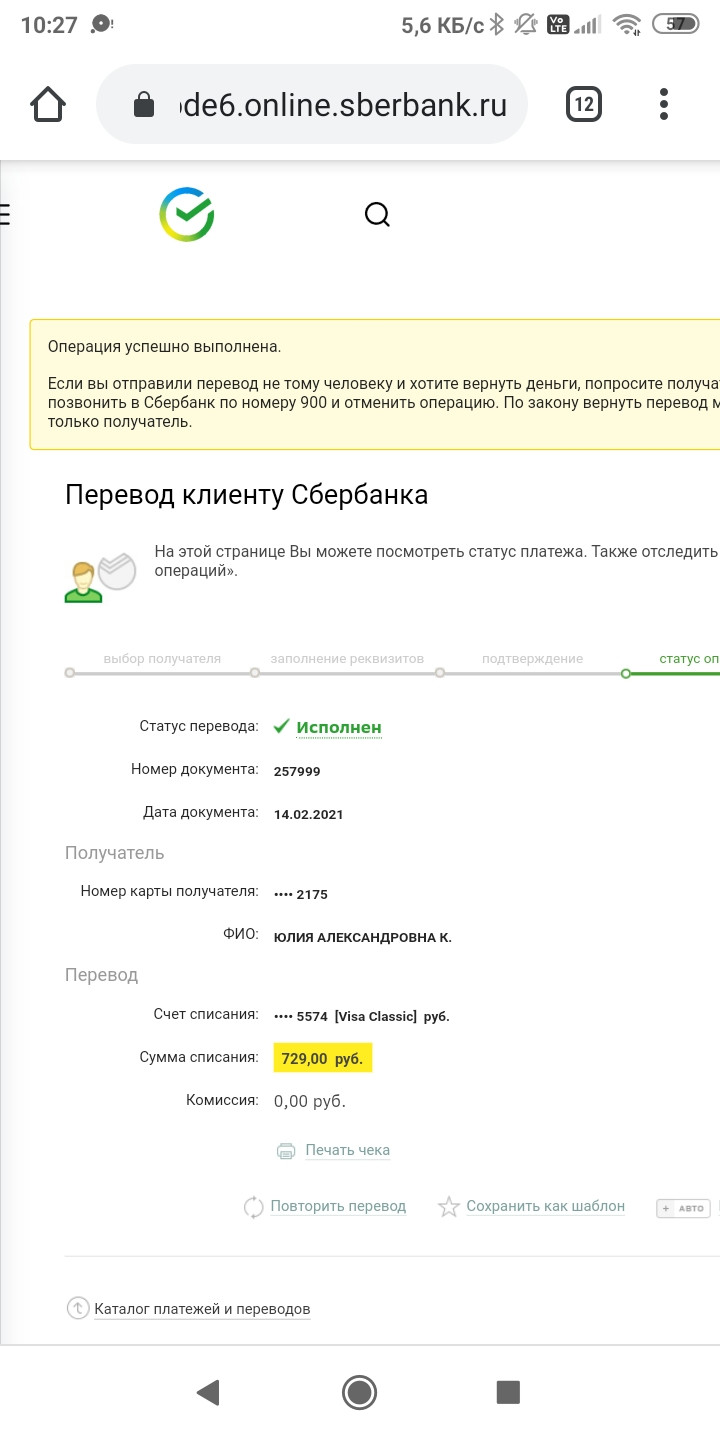Tap the padlock site security icon

[144, 104]
